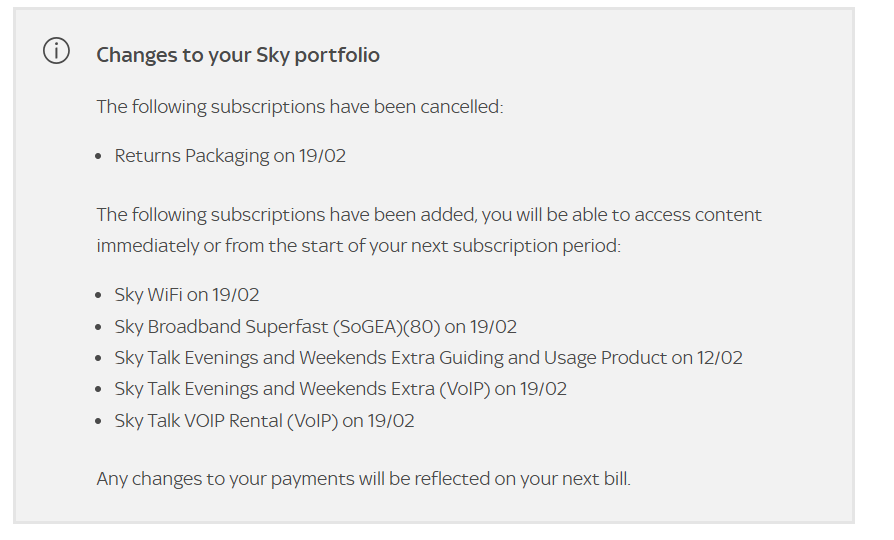Click 'The following subscriptions have been cancelled' text
The width and height of the screenshot is (894, 540).
coord(299,106)
